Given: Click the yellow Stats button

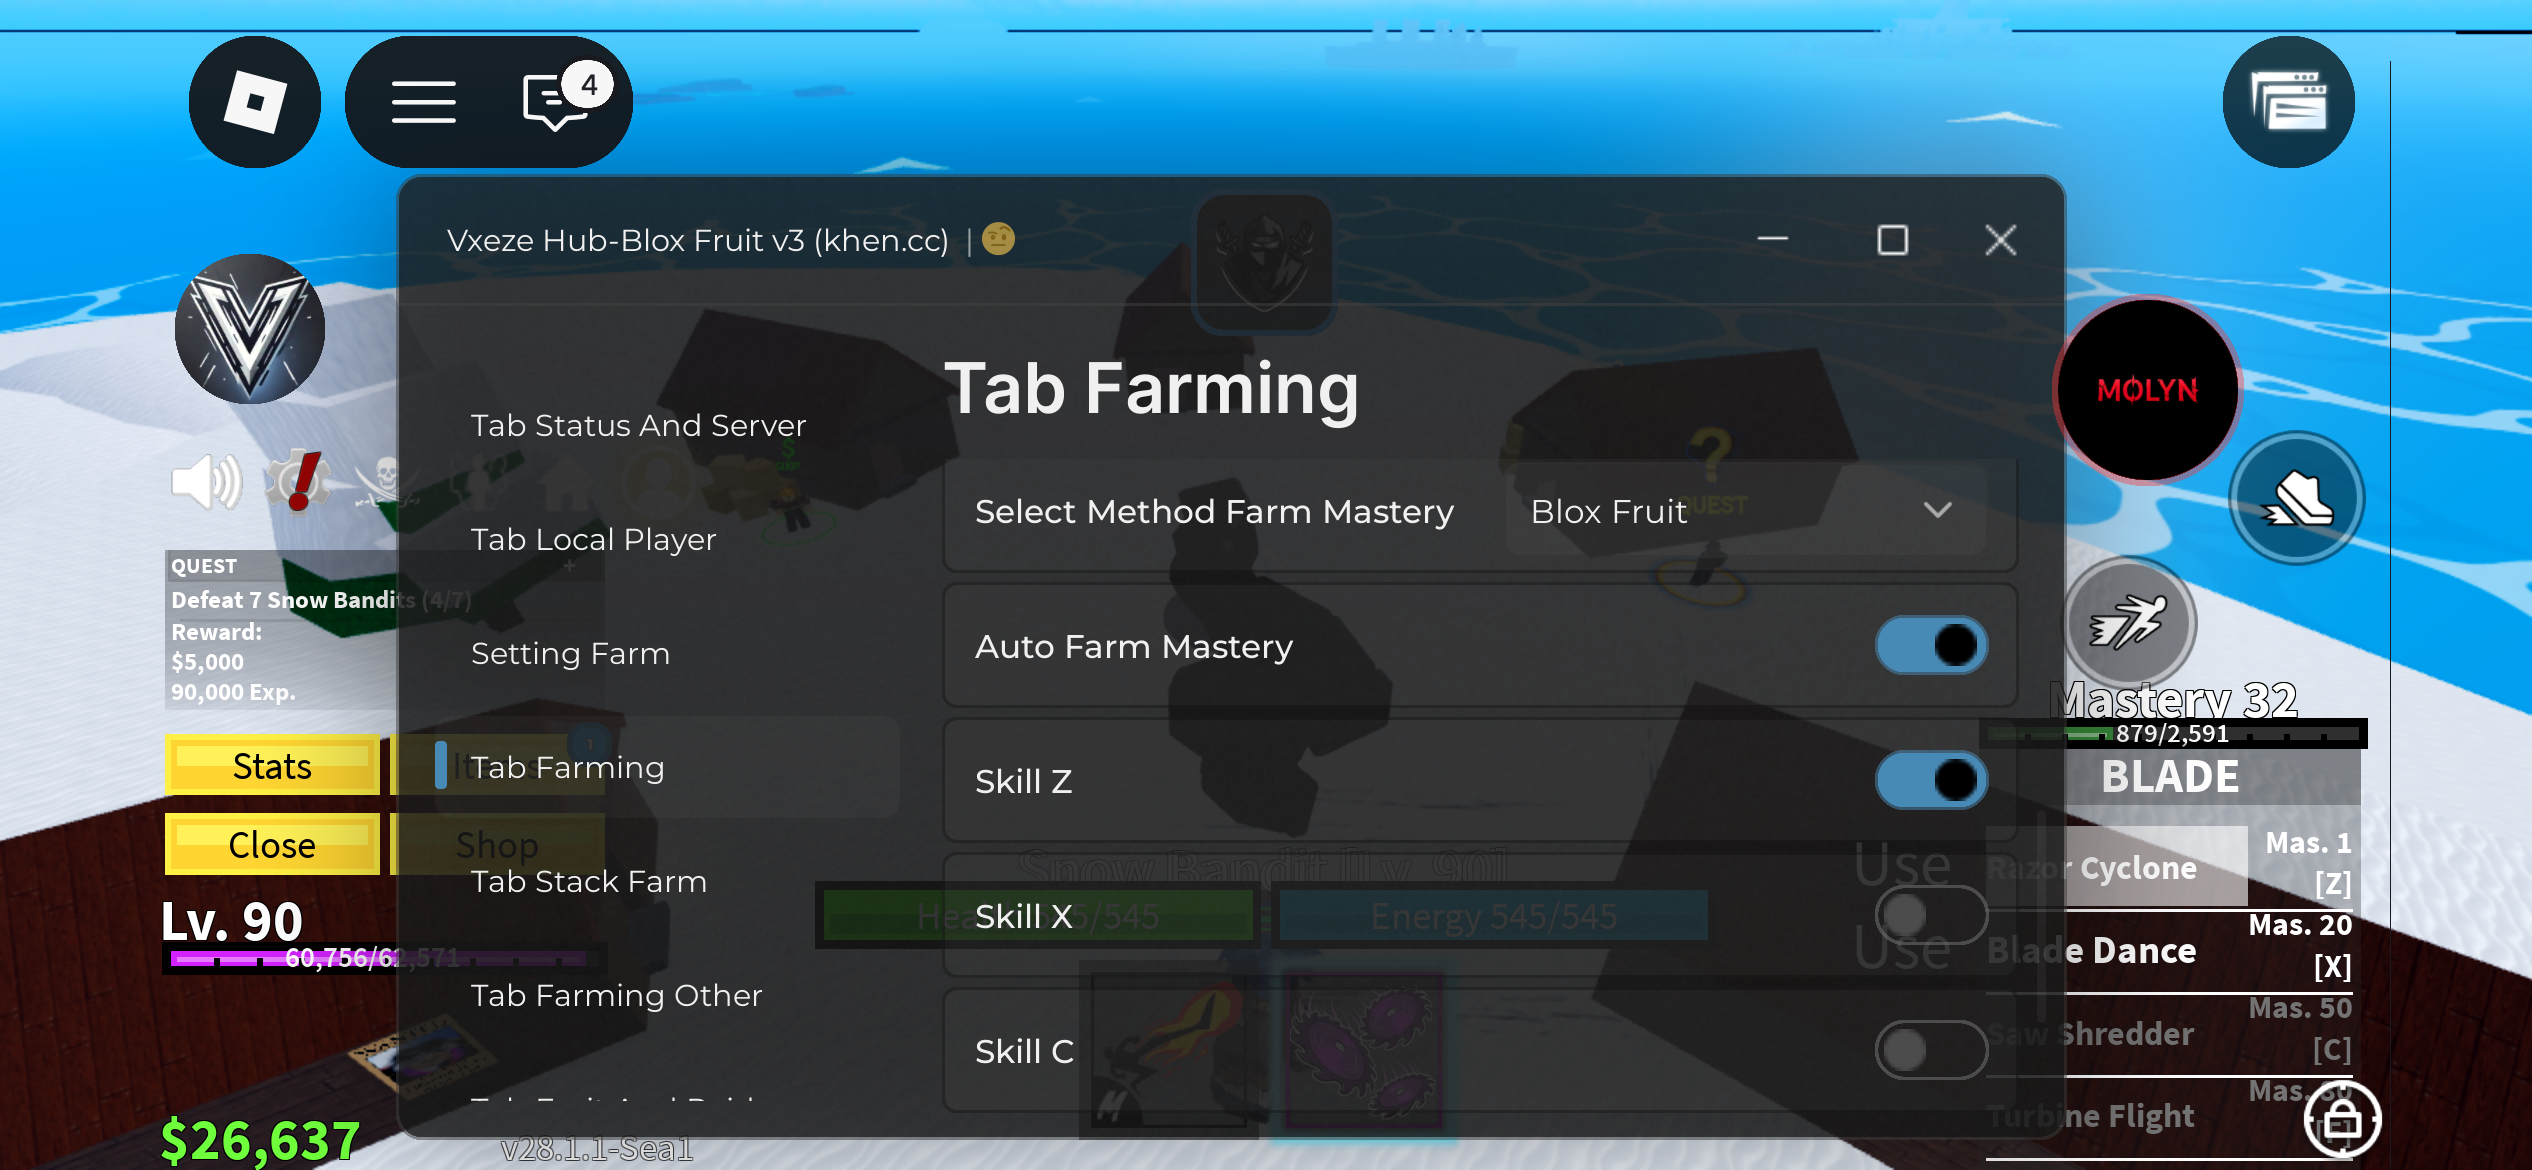Looking at the screenshot, I should [x=272, y=766].
